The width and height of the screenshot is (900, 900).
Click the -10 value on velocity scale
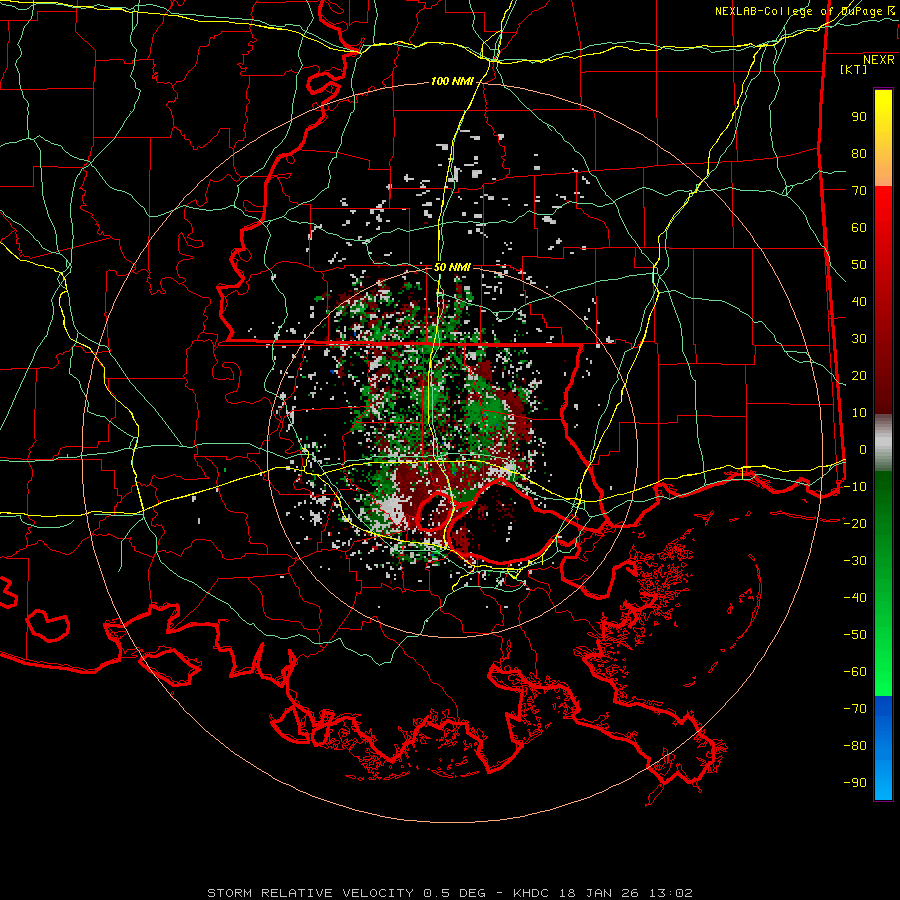tap(855, 487)
